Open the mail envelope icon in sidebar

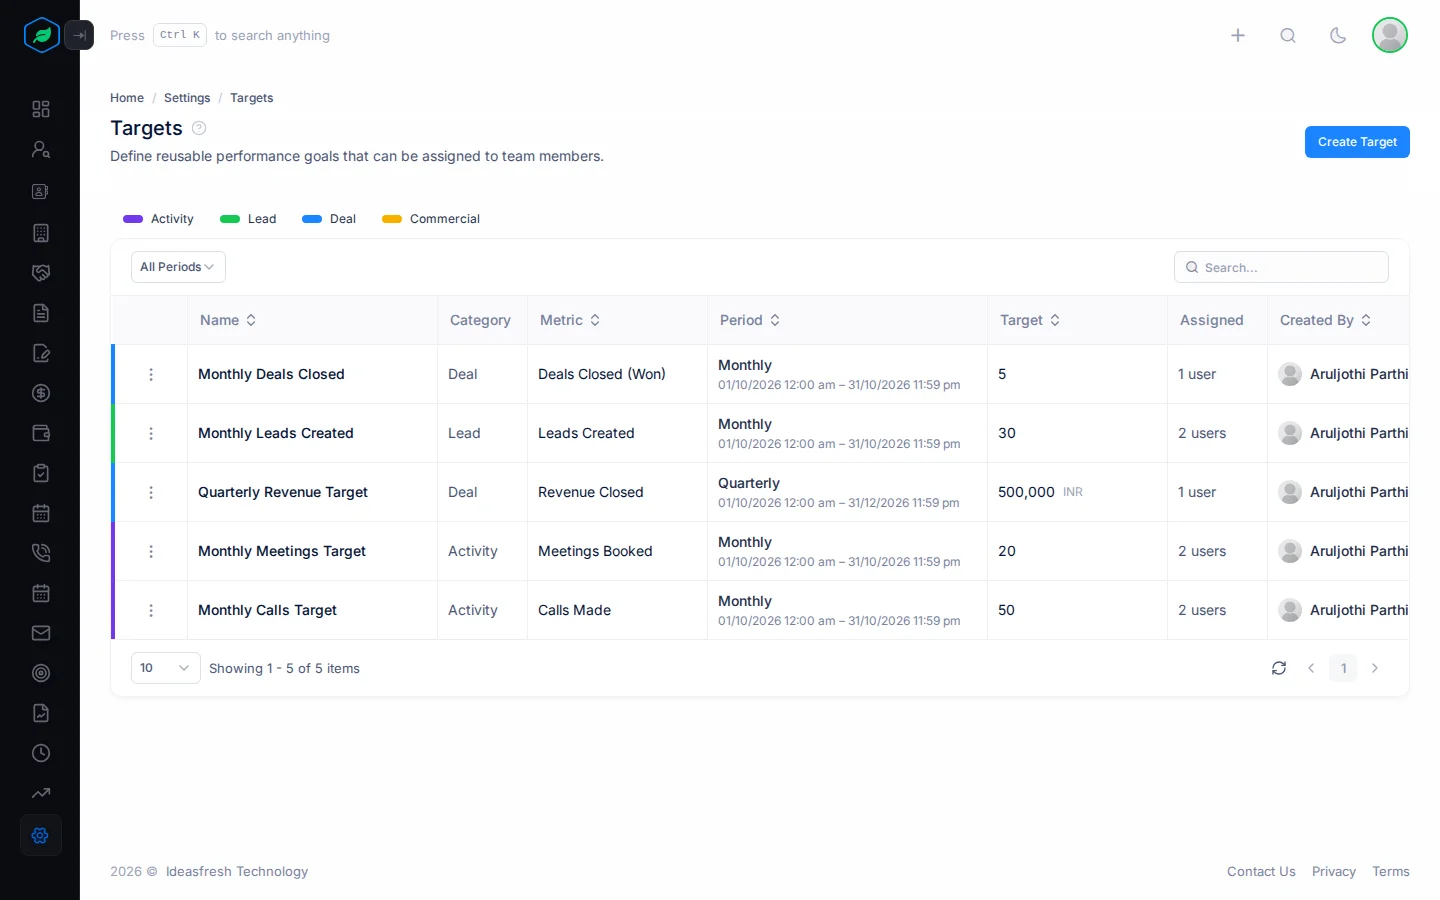pos(41,633)
